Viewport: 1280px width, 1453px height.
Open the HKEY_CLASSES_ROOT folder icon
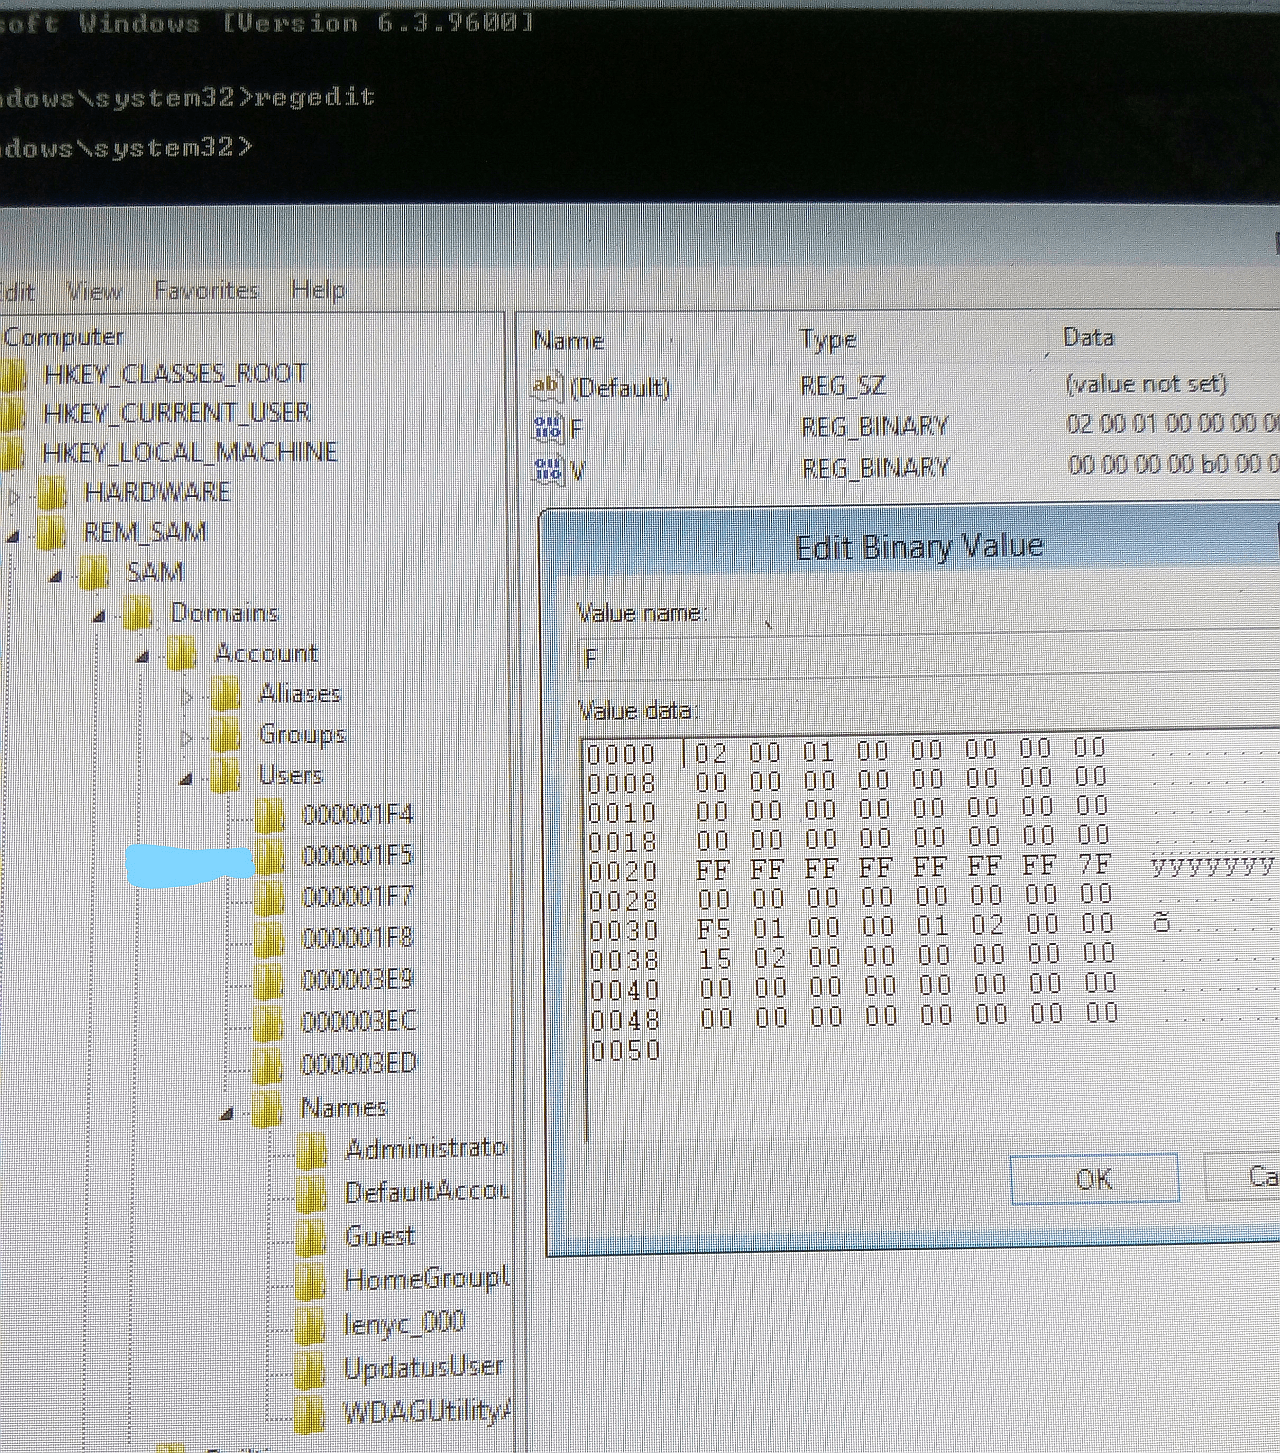12,376
